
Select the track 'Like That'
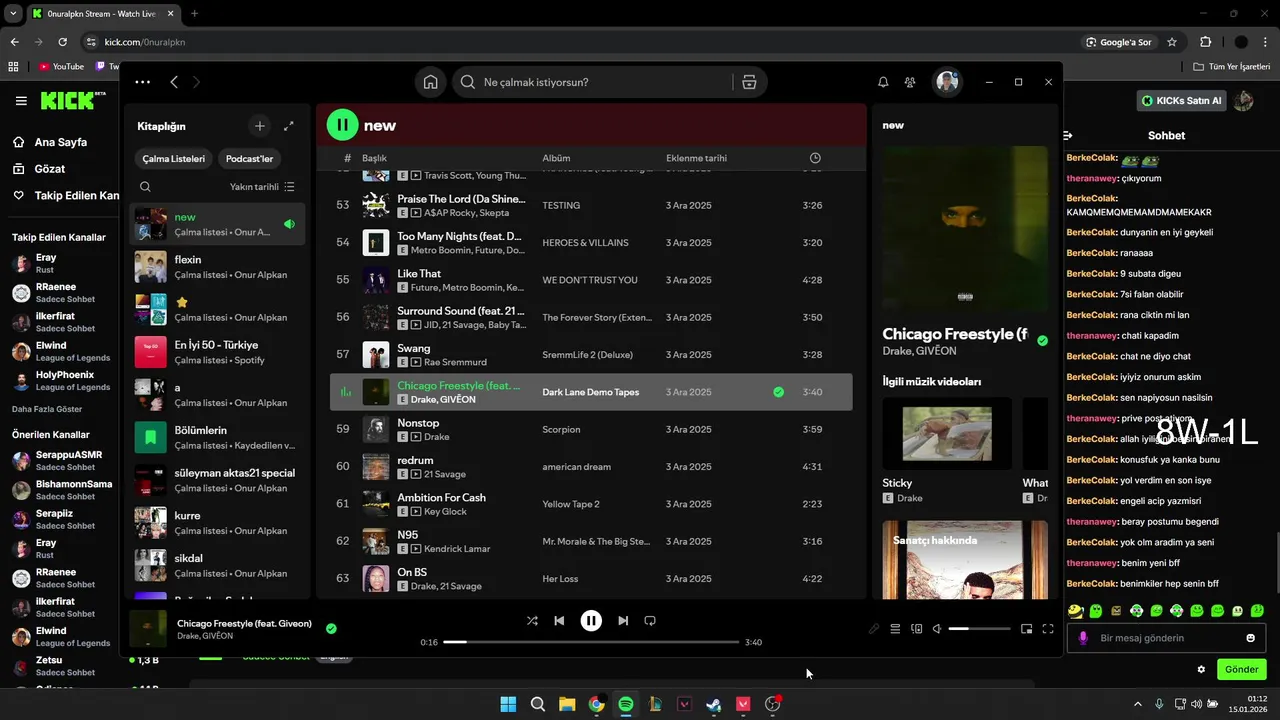click(591, 280)
